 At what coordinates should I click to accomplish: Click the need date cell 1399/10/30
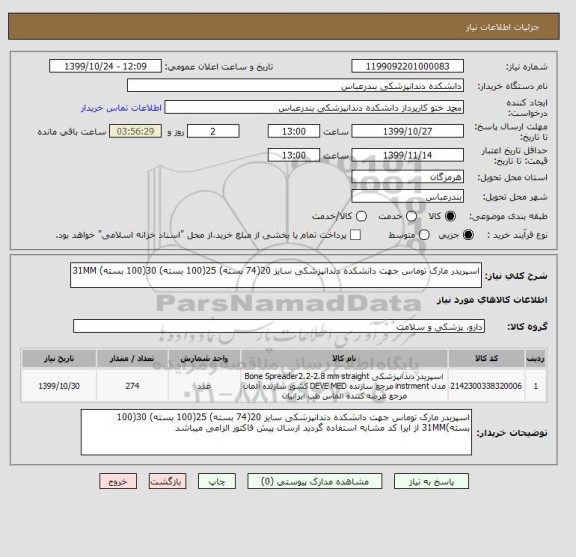click(x=59, y=386)
